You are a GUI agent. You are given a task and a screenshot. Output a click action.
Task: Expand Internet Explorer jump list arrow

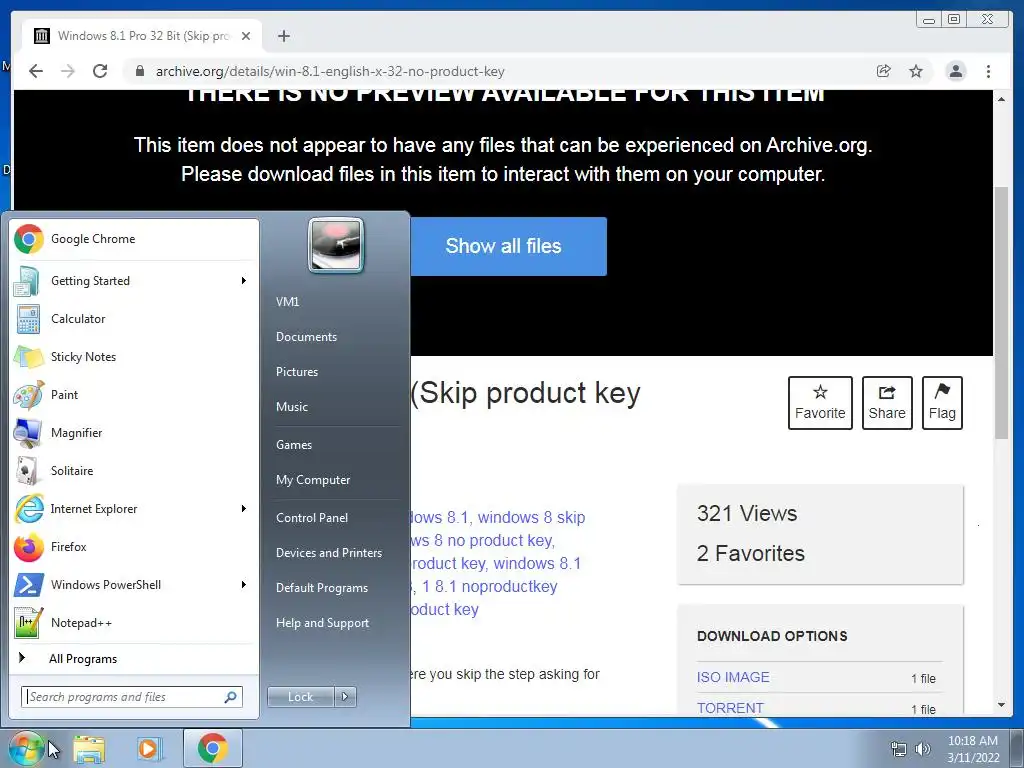(244, 509)
